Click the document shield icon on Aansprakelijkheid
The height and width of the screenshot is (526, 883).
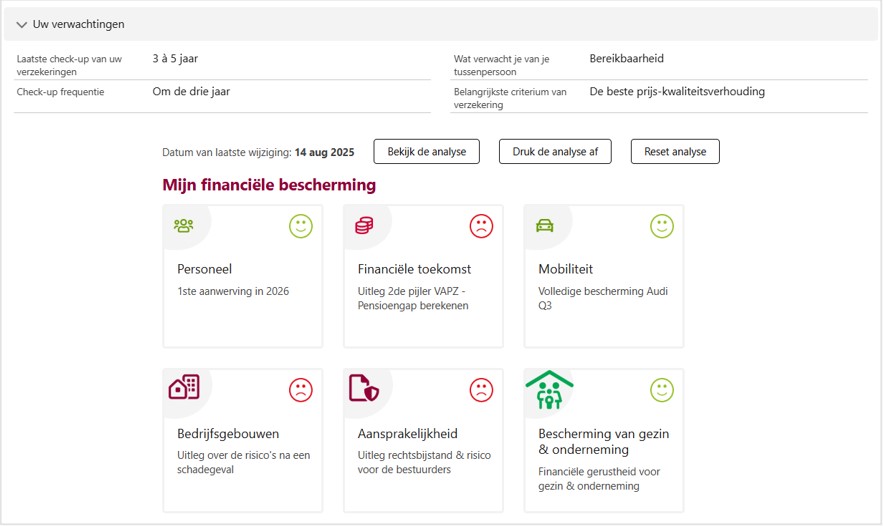coord(364,388)
